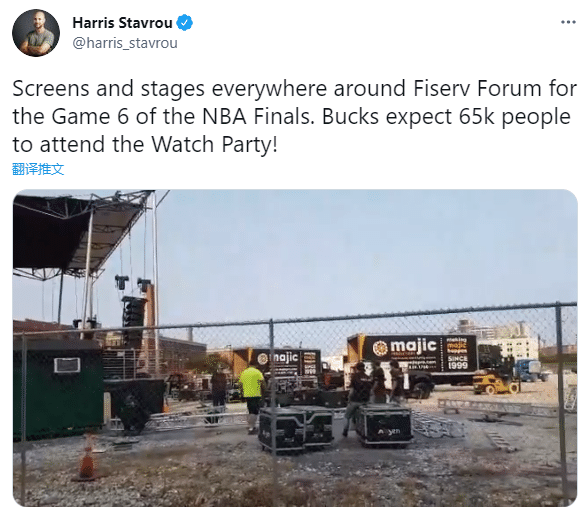Open the embedded tweet video thumbnail

point(295,348)
